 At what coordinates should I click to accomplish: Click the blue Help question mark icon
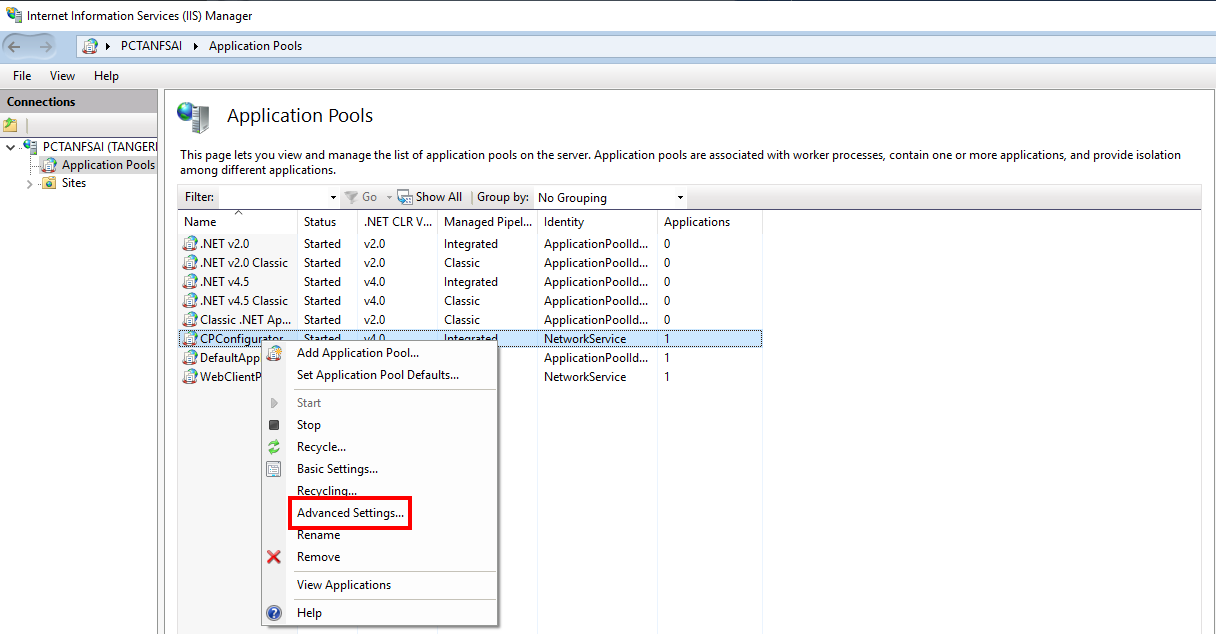tap(274, 613)
